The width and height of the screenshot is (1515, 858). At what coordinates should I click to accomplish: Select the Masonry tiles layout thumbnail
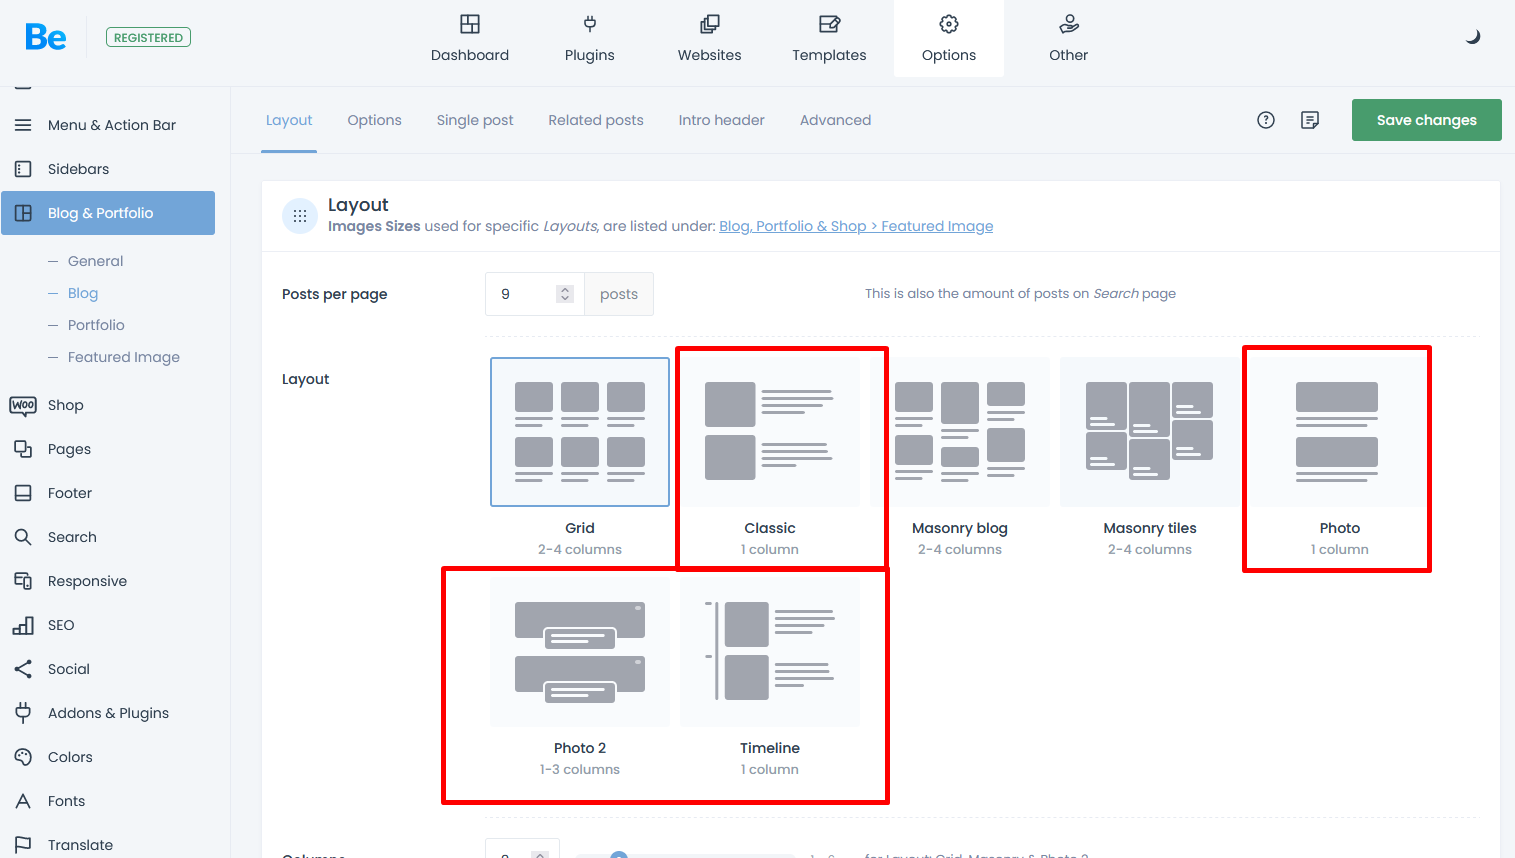click(x=1150, y=432)
